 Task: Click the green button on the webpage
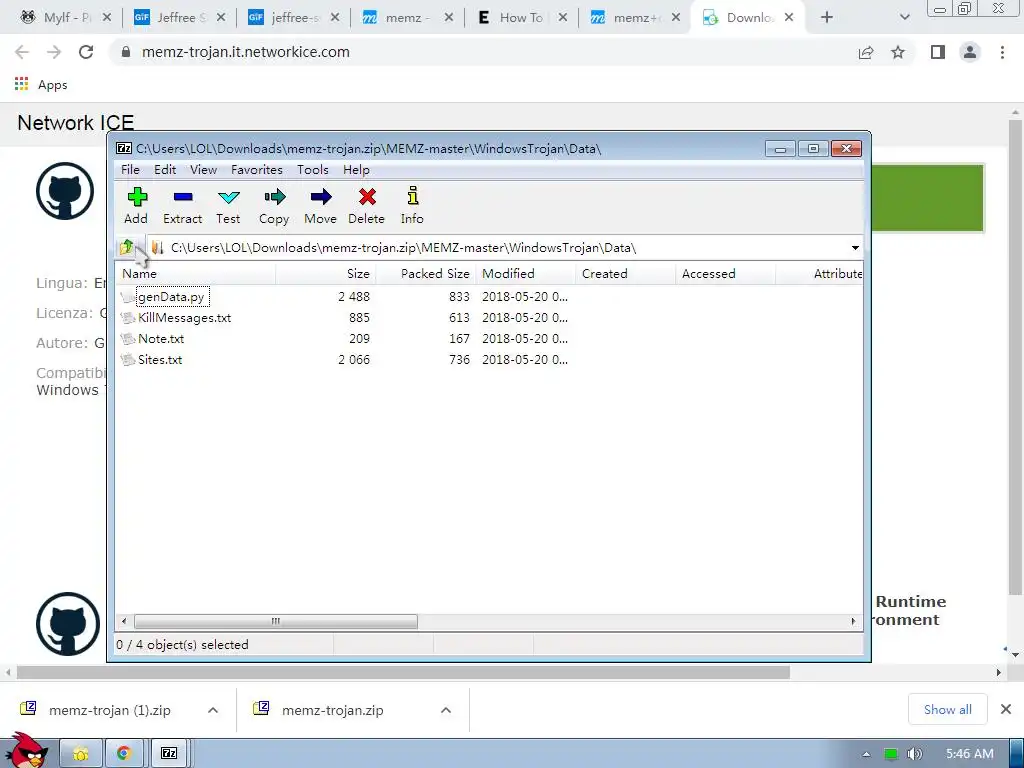[928, 198]
